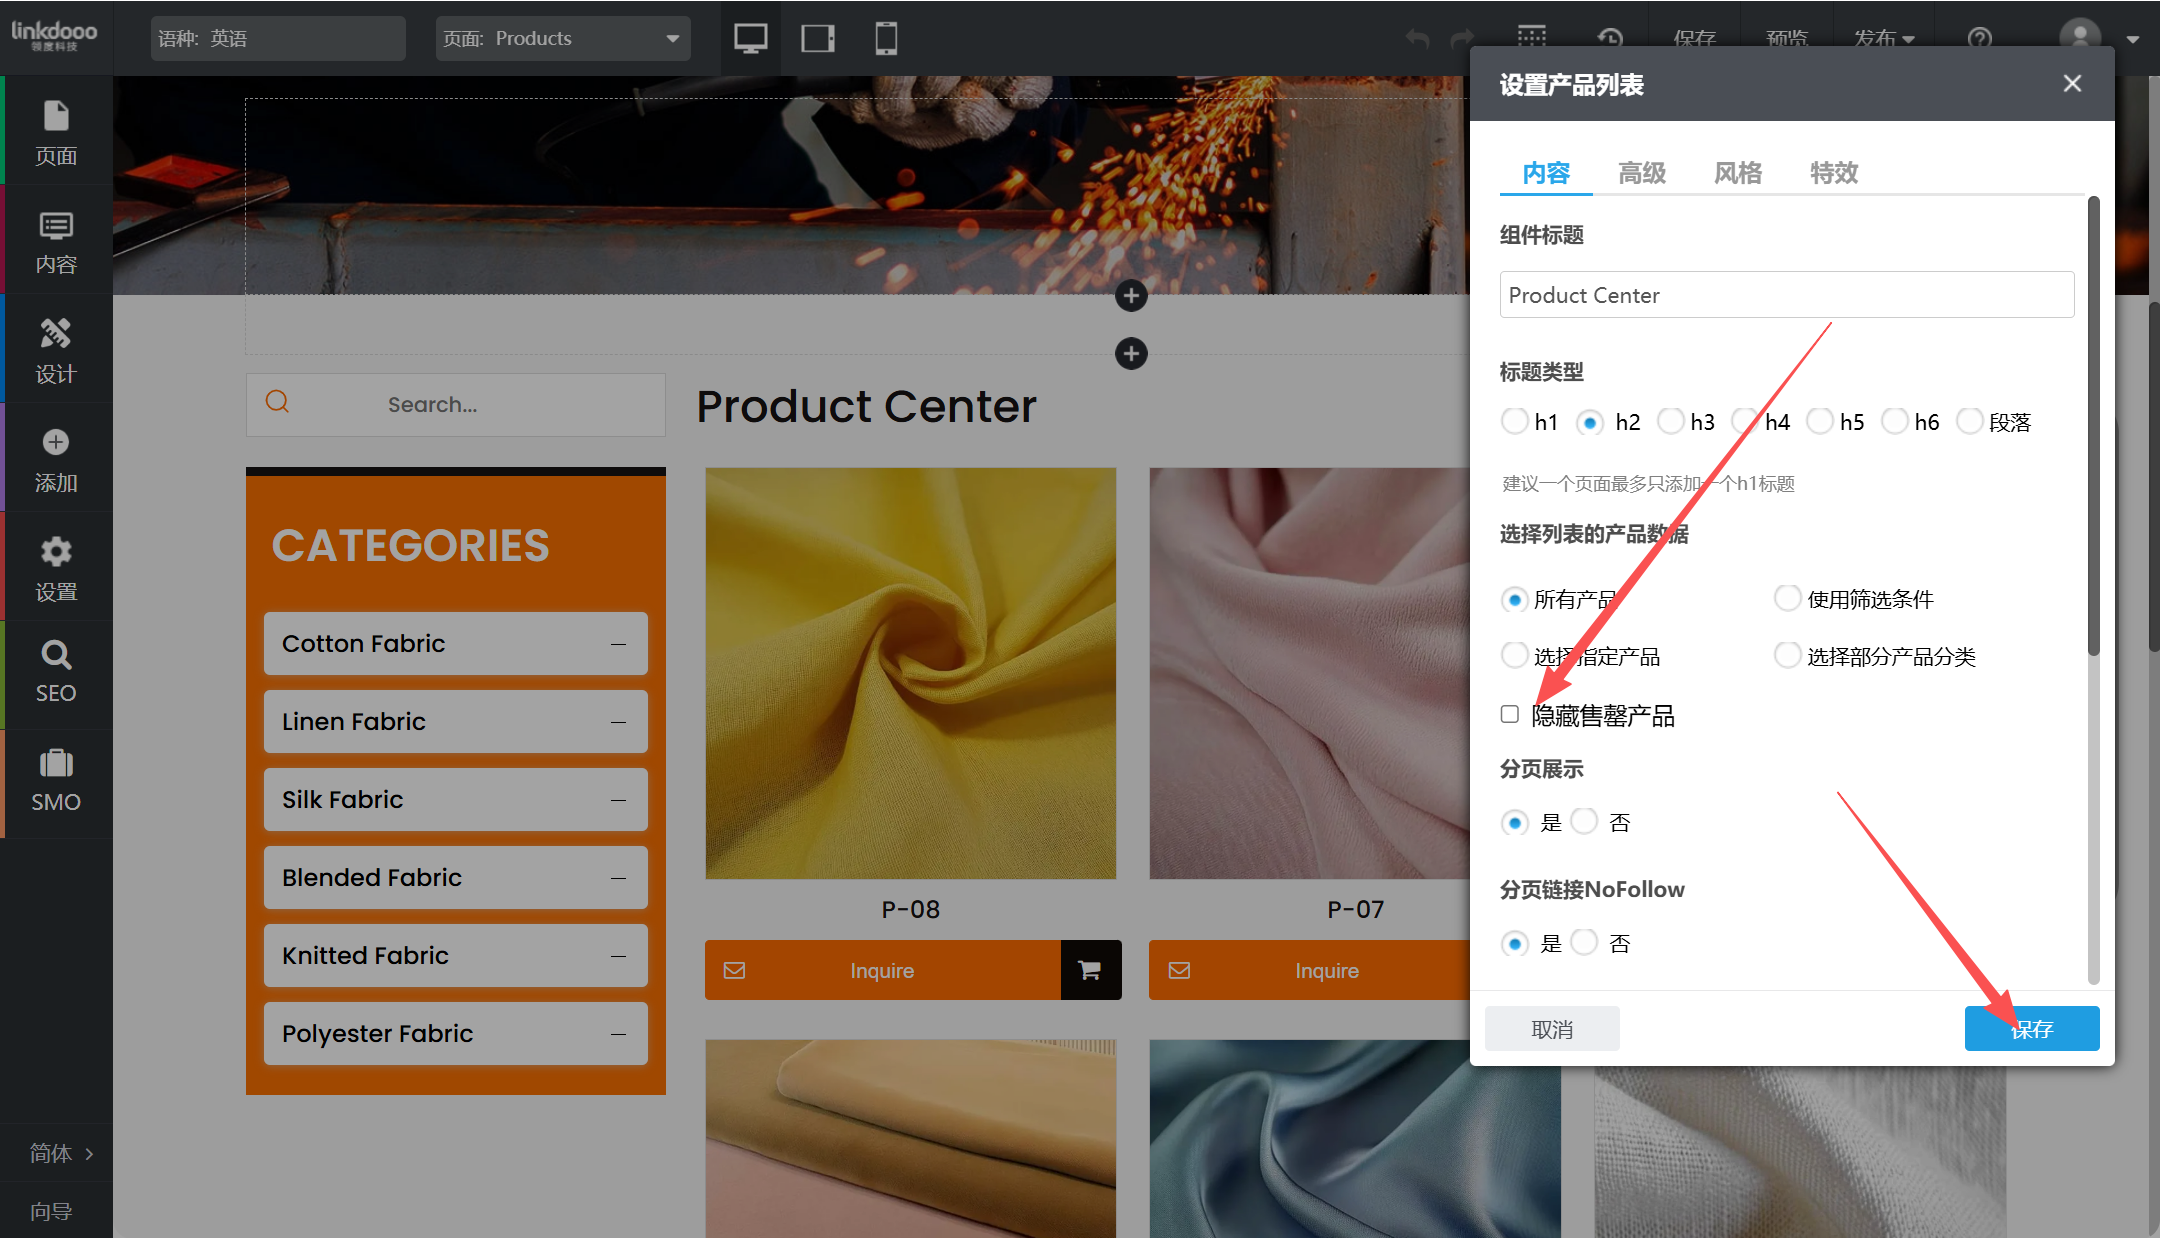This screenshot has width=2160, height=1238.
Task: Select 使用筛选条件 radio option
Action: click(x=1787, y=598)
